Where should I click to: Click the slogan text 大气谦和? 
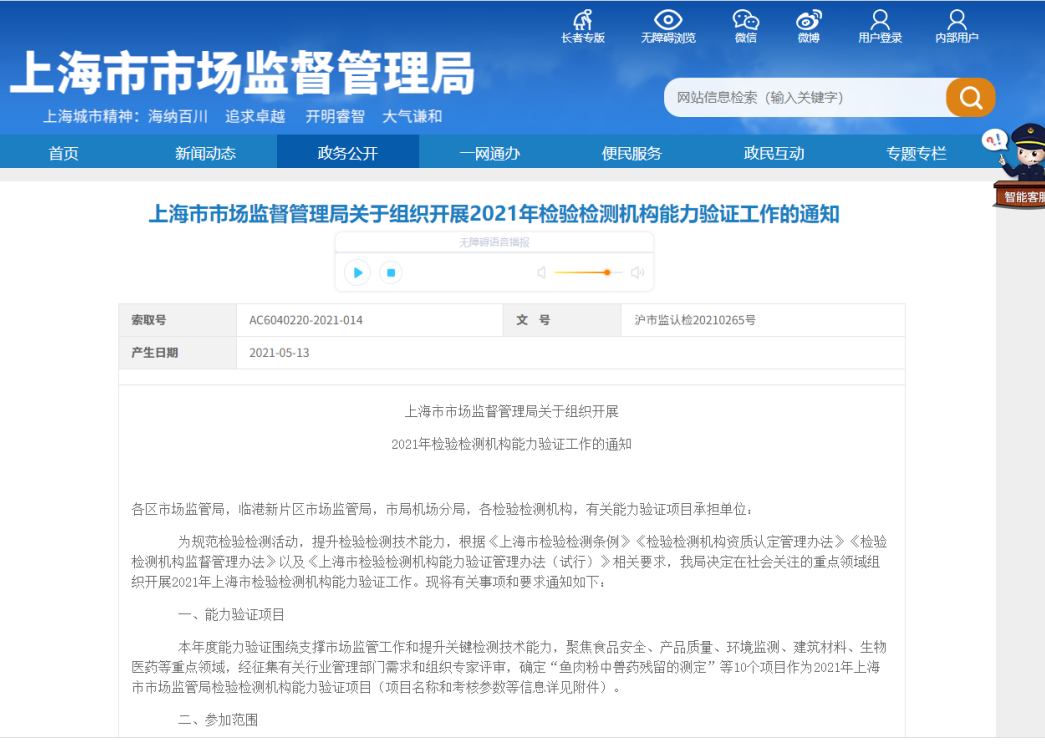[413, 117]
